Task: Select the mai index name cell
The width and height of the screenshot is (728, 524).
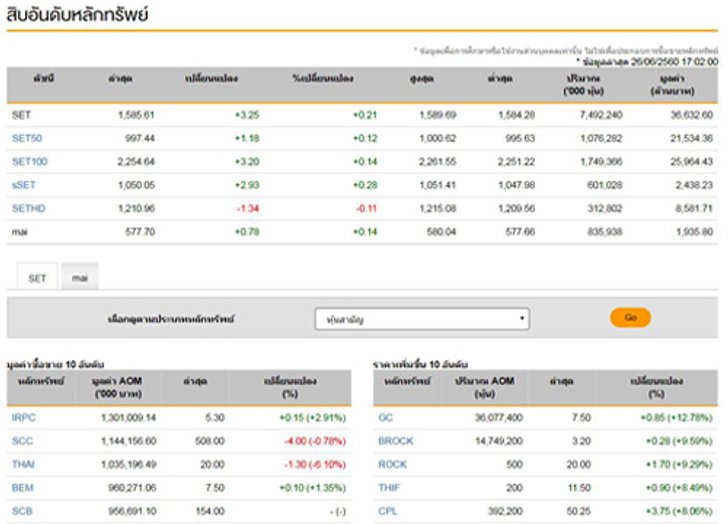Action: tap(20, 232)
